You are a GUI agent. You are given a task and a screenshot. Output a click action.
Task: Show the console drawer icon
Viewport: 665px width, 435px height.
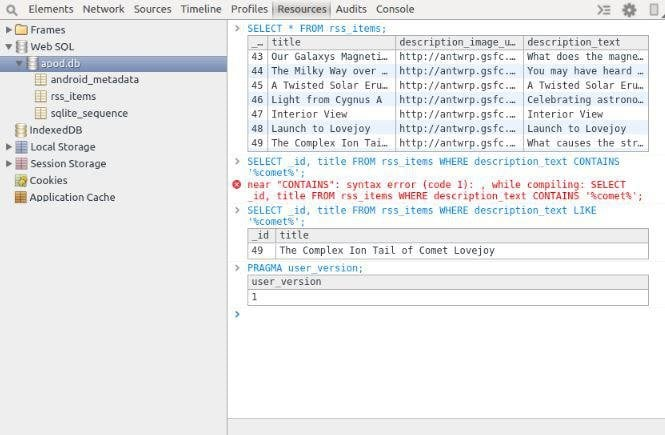(603, 10)
